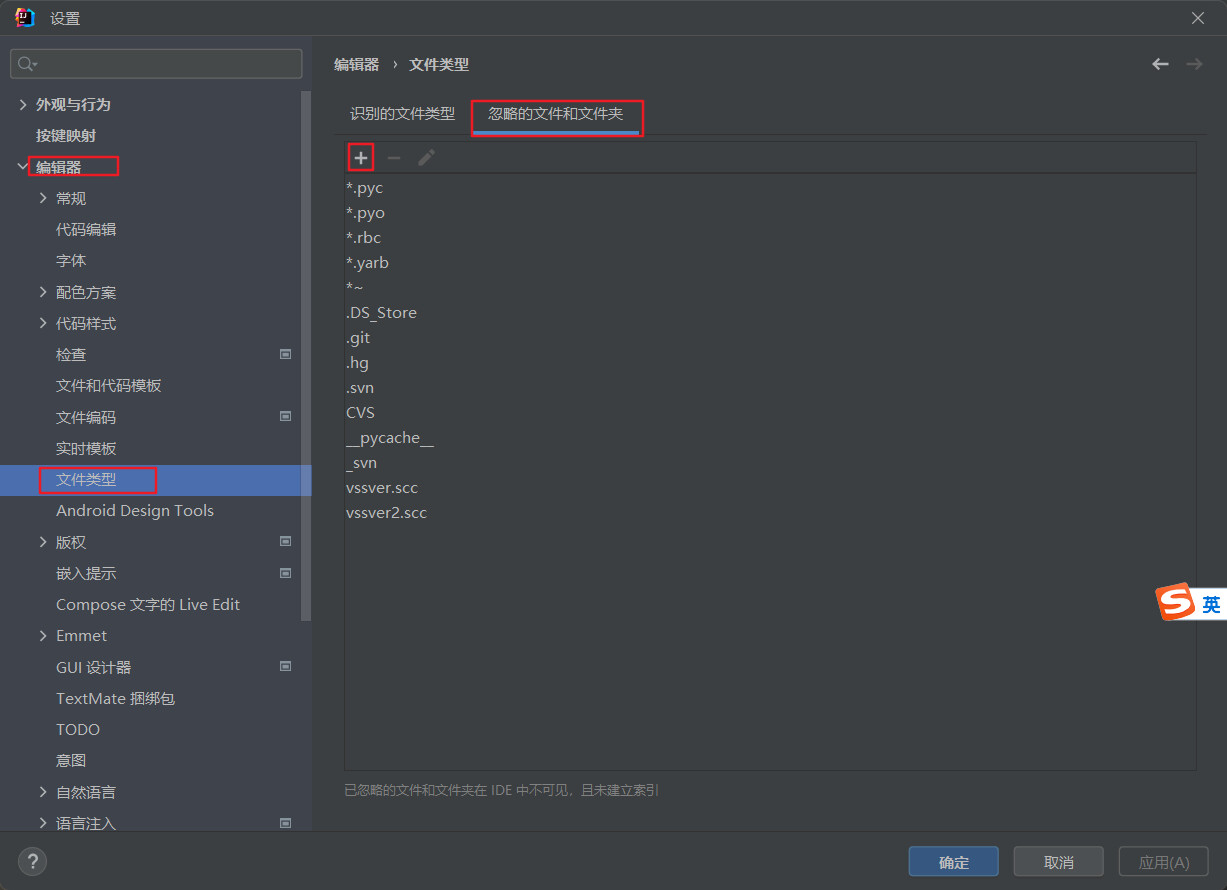Click the settings tree vertical scrollbar

pyautogui.click(x=306, y=355)
